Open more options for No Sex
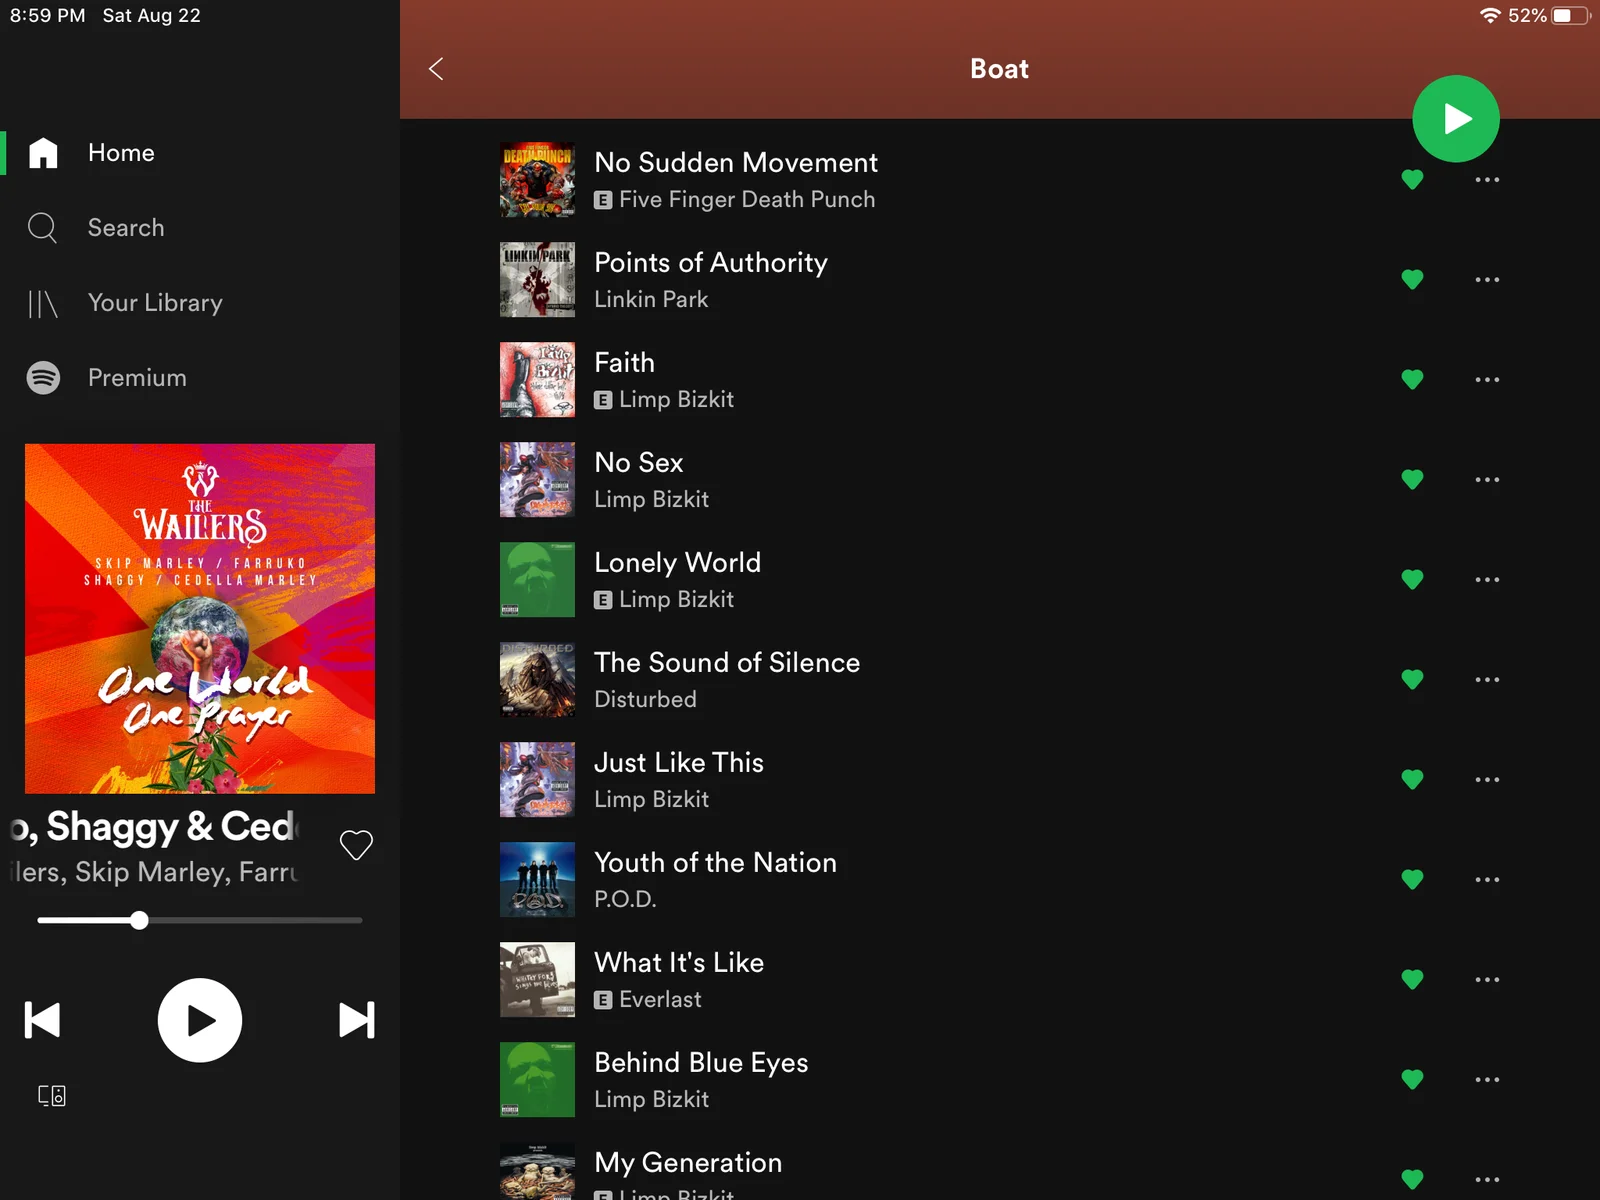 point(1487,480)
